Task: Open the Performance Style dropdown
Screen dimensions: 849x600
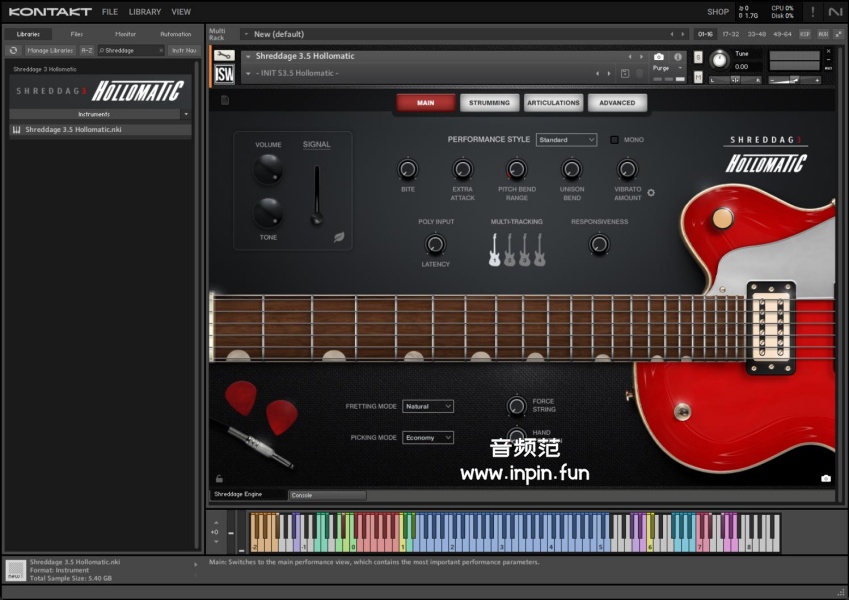Action: [x=566, y=140]
